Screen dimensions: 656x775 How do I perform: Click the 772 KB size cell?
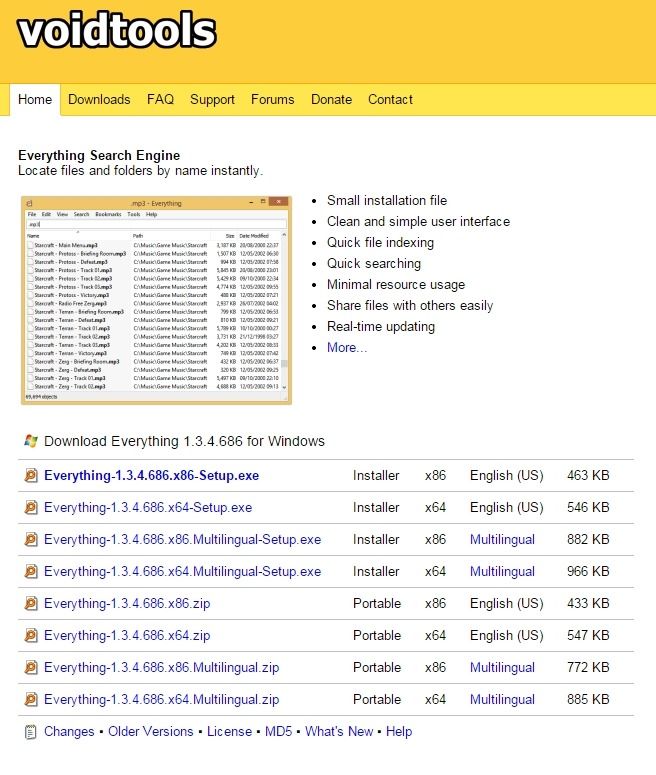point(588,668)
